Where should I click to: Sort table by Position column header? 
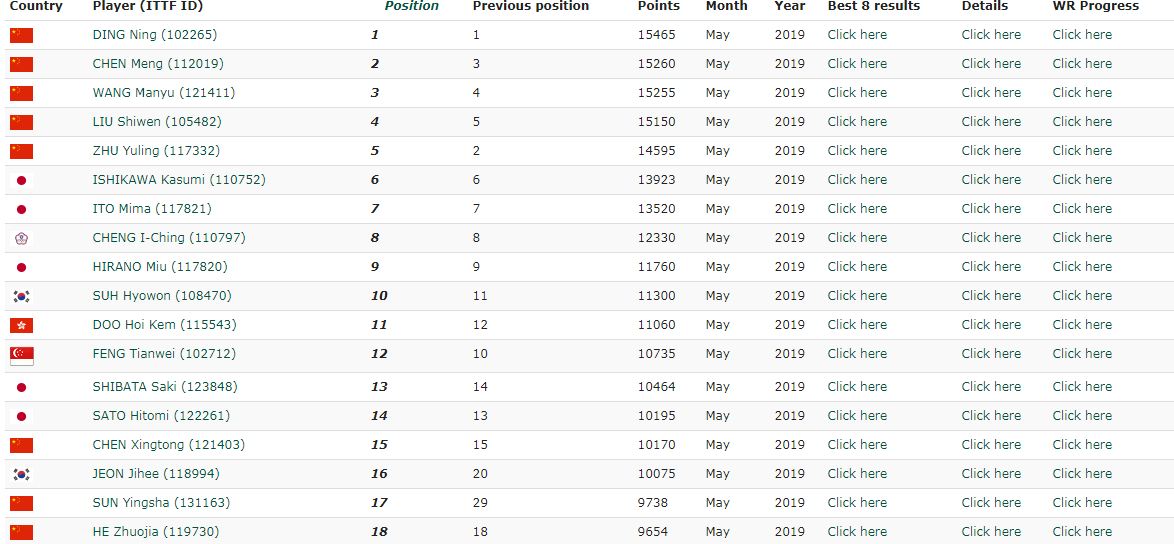pos(411,6)
